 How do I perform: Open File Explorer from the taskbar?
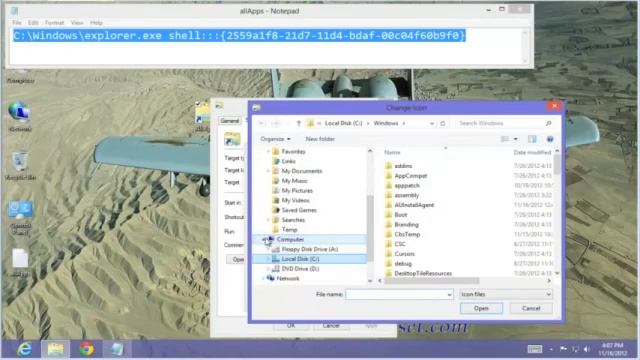(55, 349)
